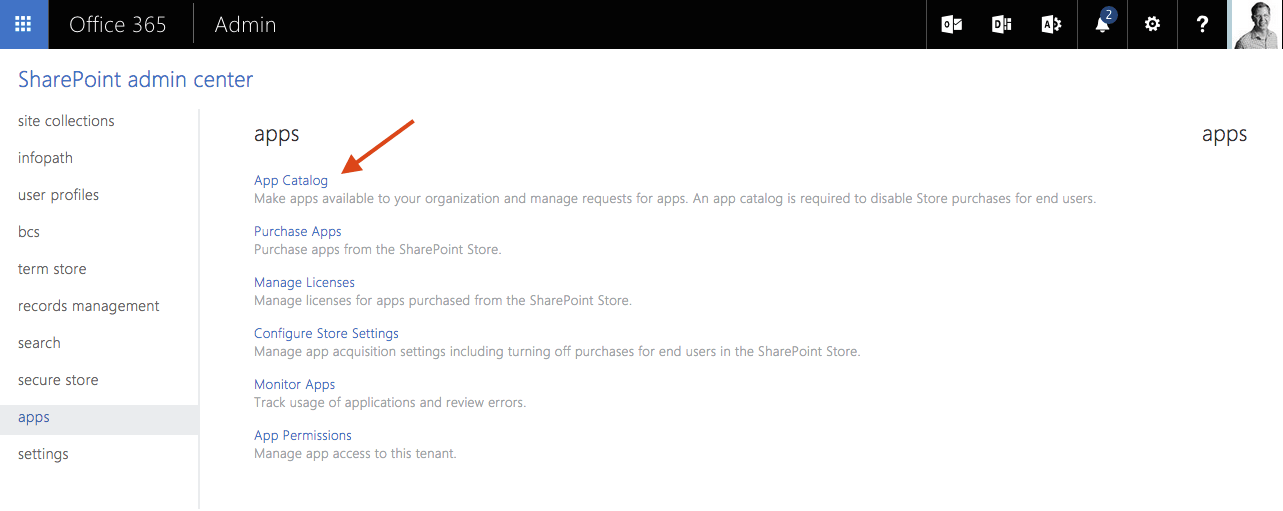Open the settings gear icon
The image size is (1283, 511).
[x=1152, y=24]
